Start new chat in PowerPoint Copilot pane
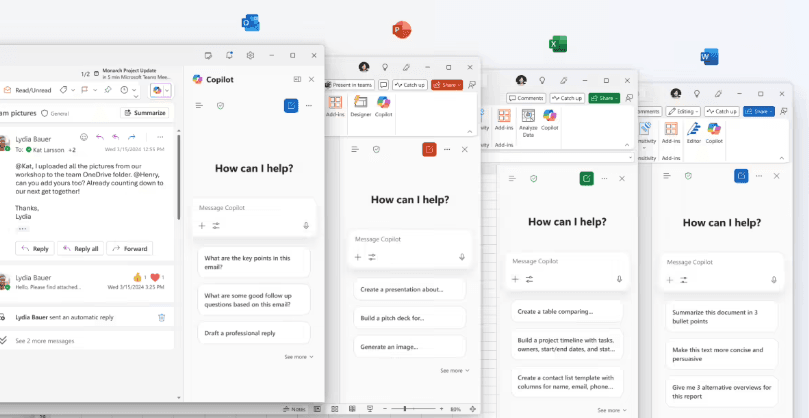Screen dimensions: 809x418 pyautogui.click(x=429, y=150)
